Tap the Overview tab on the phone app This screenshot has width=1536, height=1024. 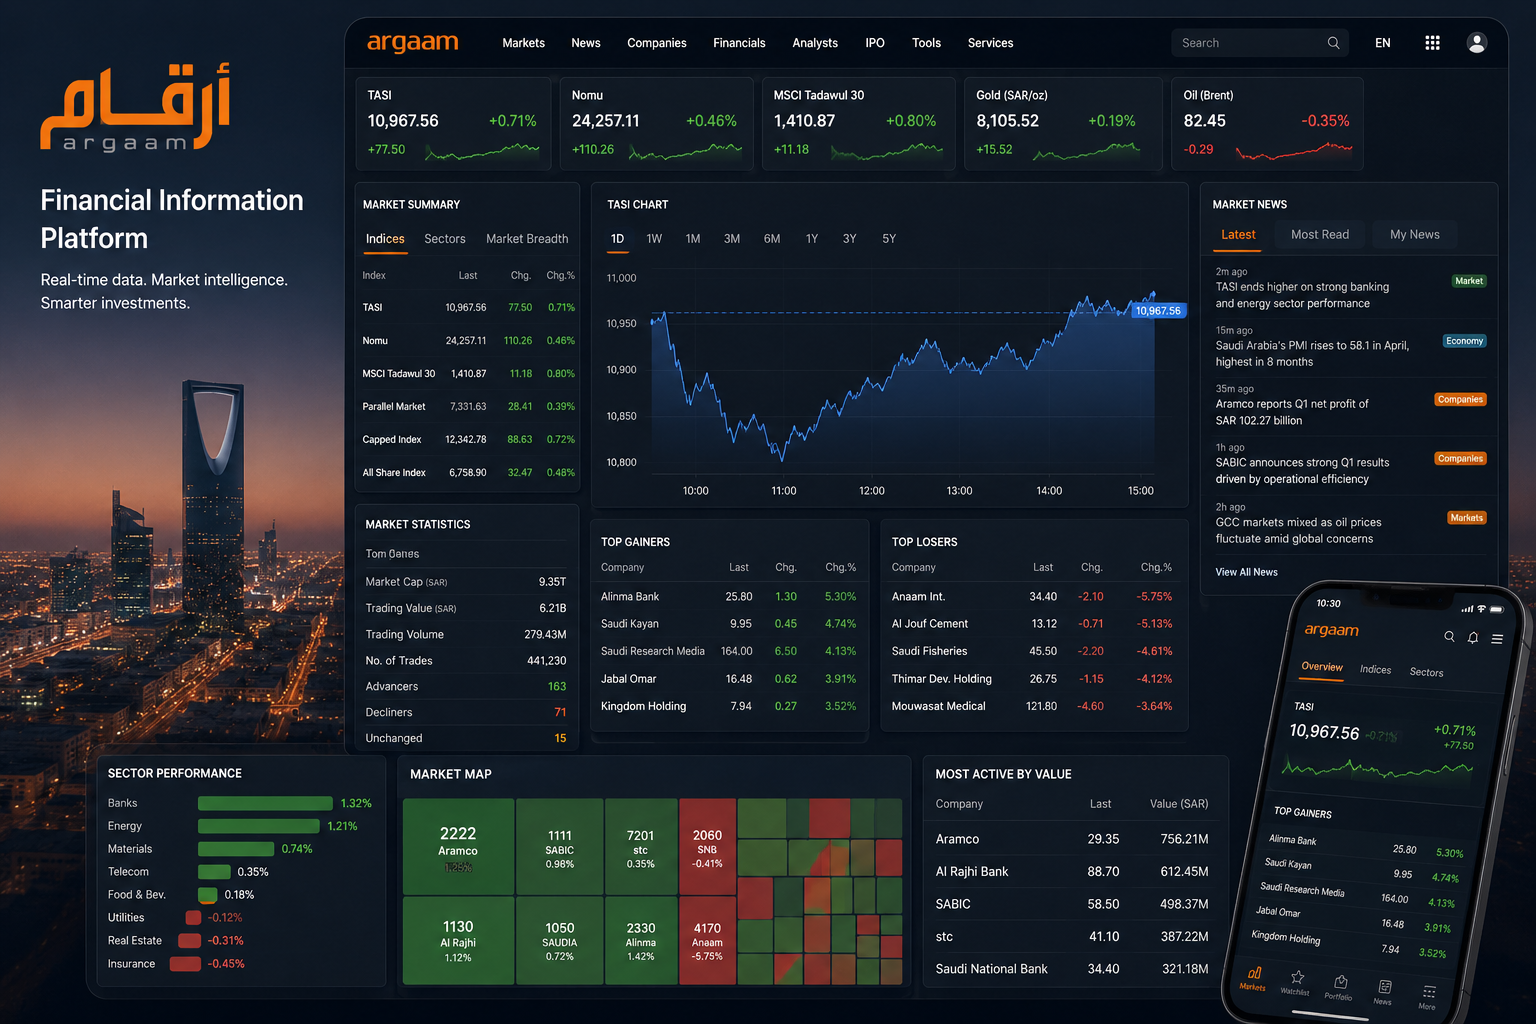click(x=1322, y=667)
